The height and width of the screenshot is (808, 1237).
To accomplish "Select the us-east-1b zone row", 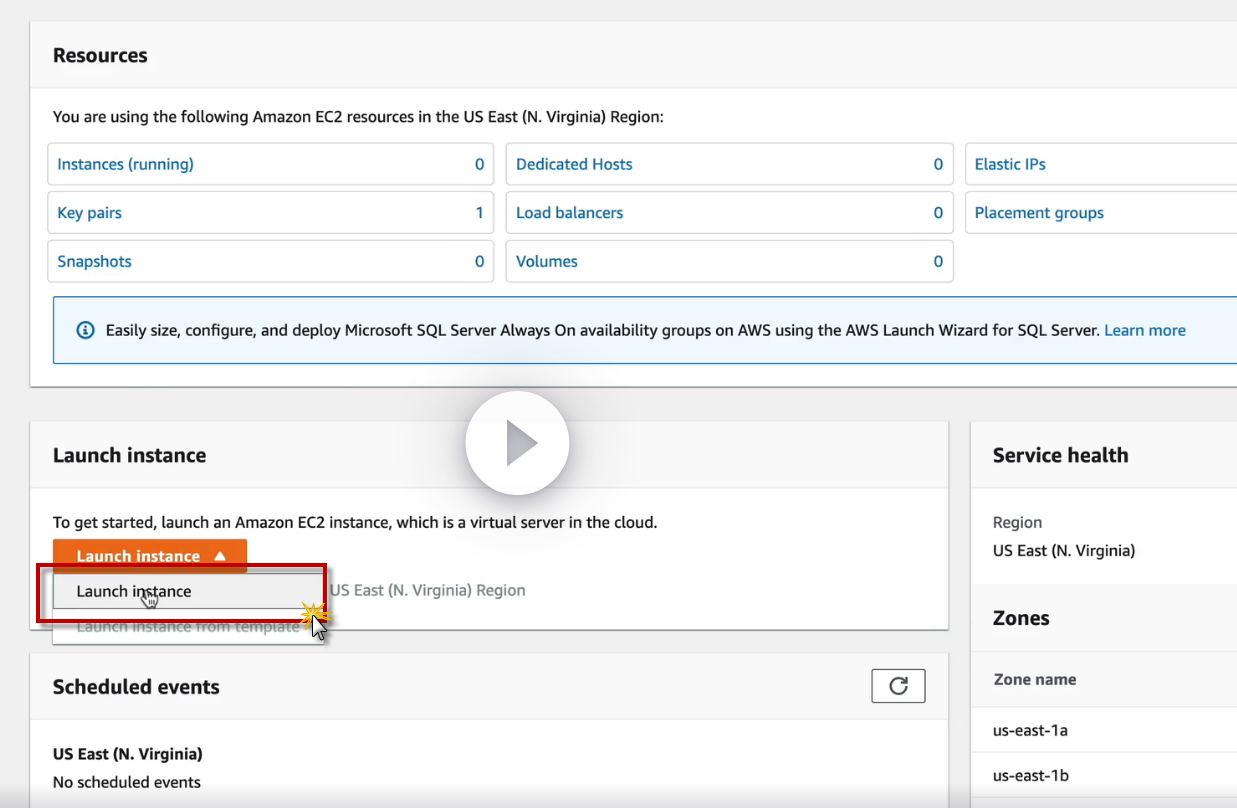I will pyautogui.click(x=1030, y=775).
